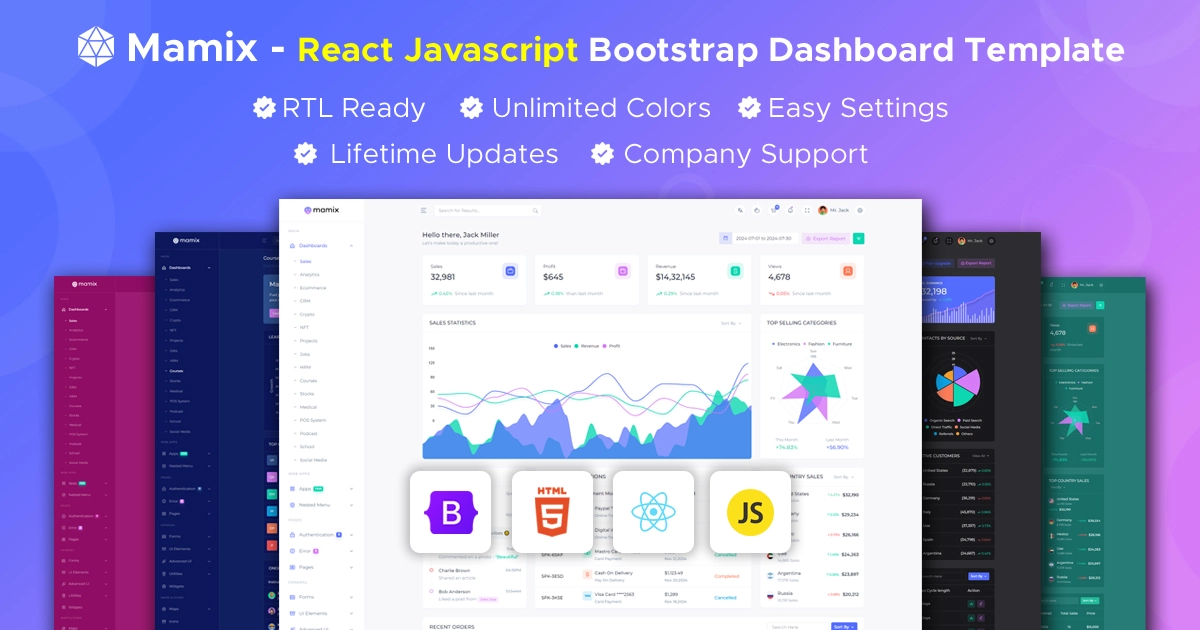Click the Profit card pink icon
This screenshot has height=630, width=1200.
click(x=623, y=270)
